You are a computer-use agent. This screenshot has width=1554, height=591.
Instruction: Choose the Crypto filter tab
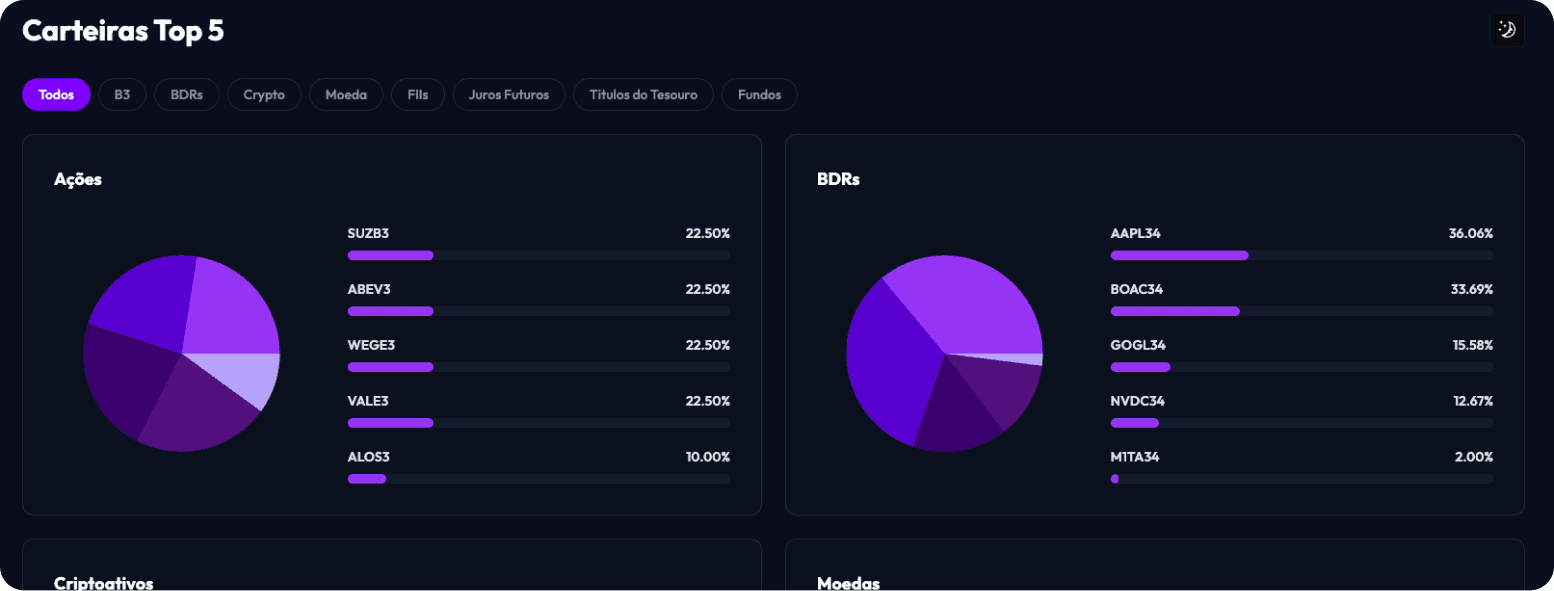264,95
